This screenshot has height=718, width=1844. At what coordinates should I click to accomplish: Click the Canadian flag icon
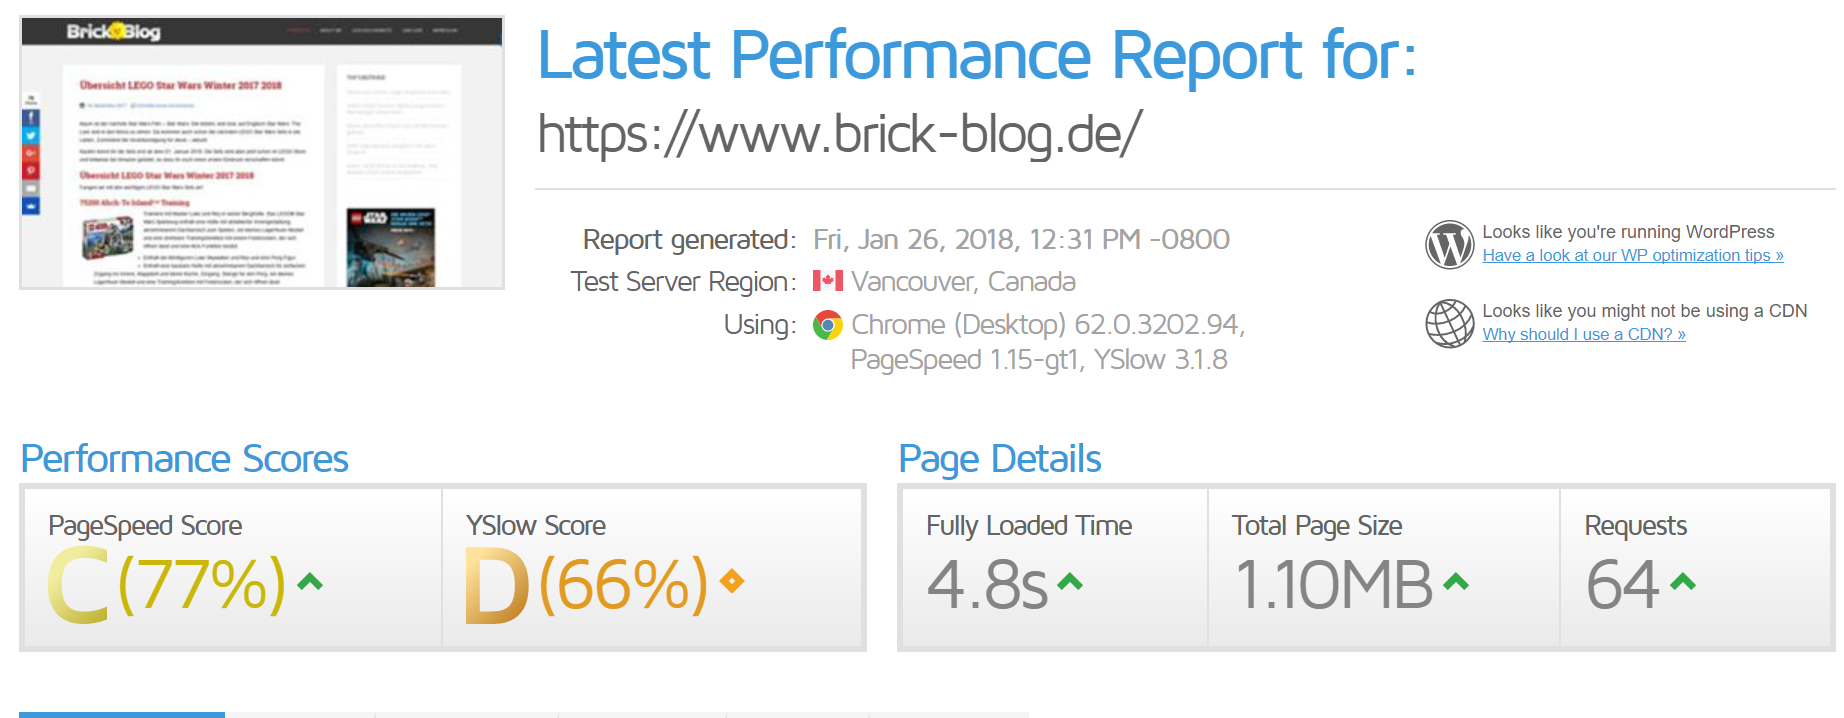(828, 281)
